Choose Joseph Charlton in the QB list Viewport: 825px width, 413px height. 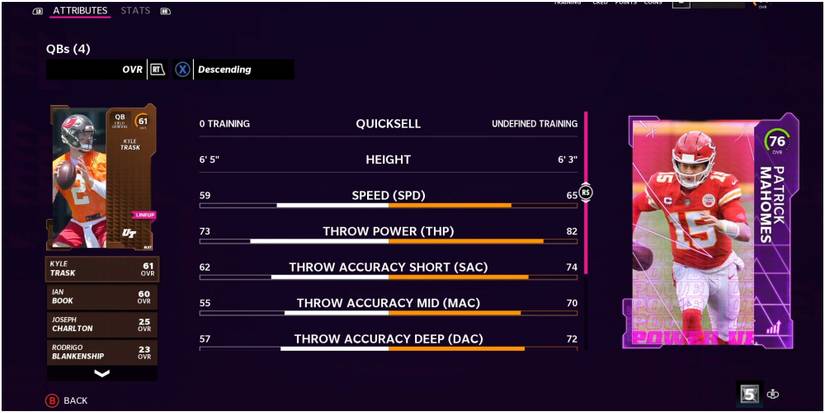point(101,324)
